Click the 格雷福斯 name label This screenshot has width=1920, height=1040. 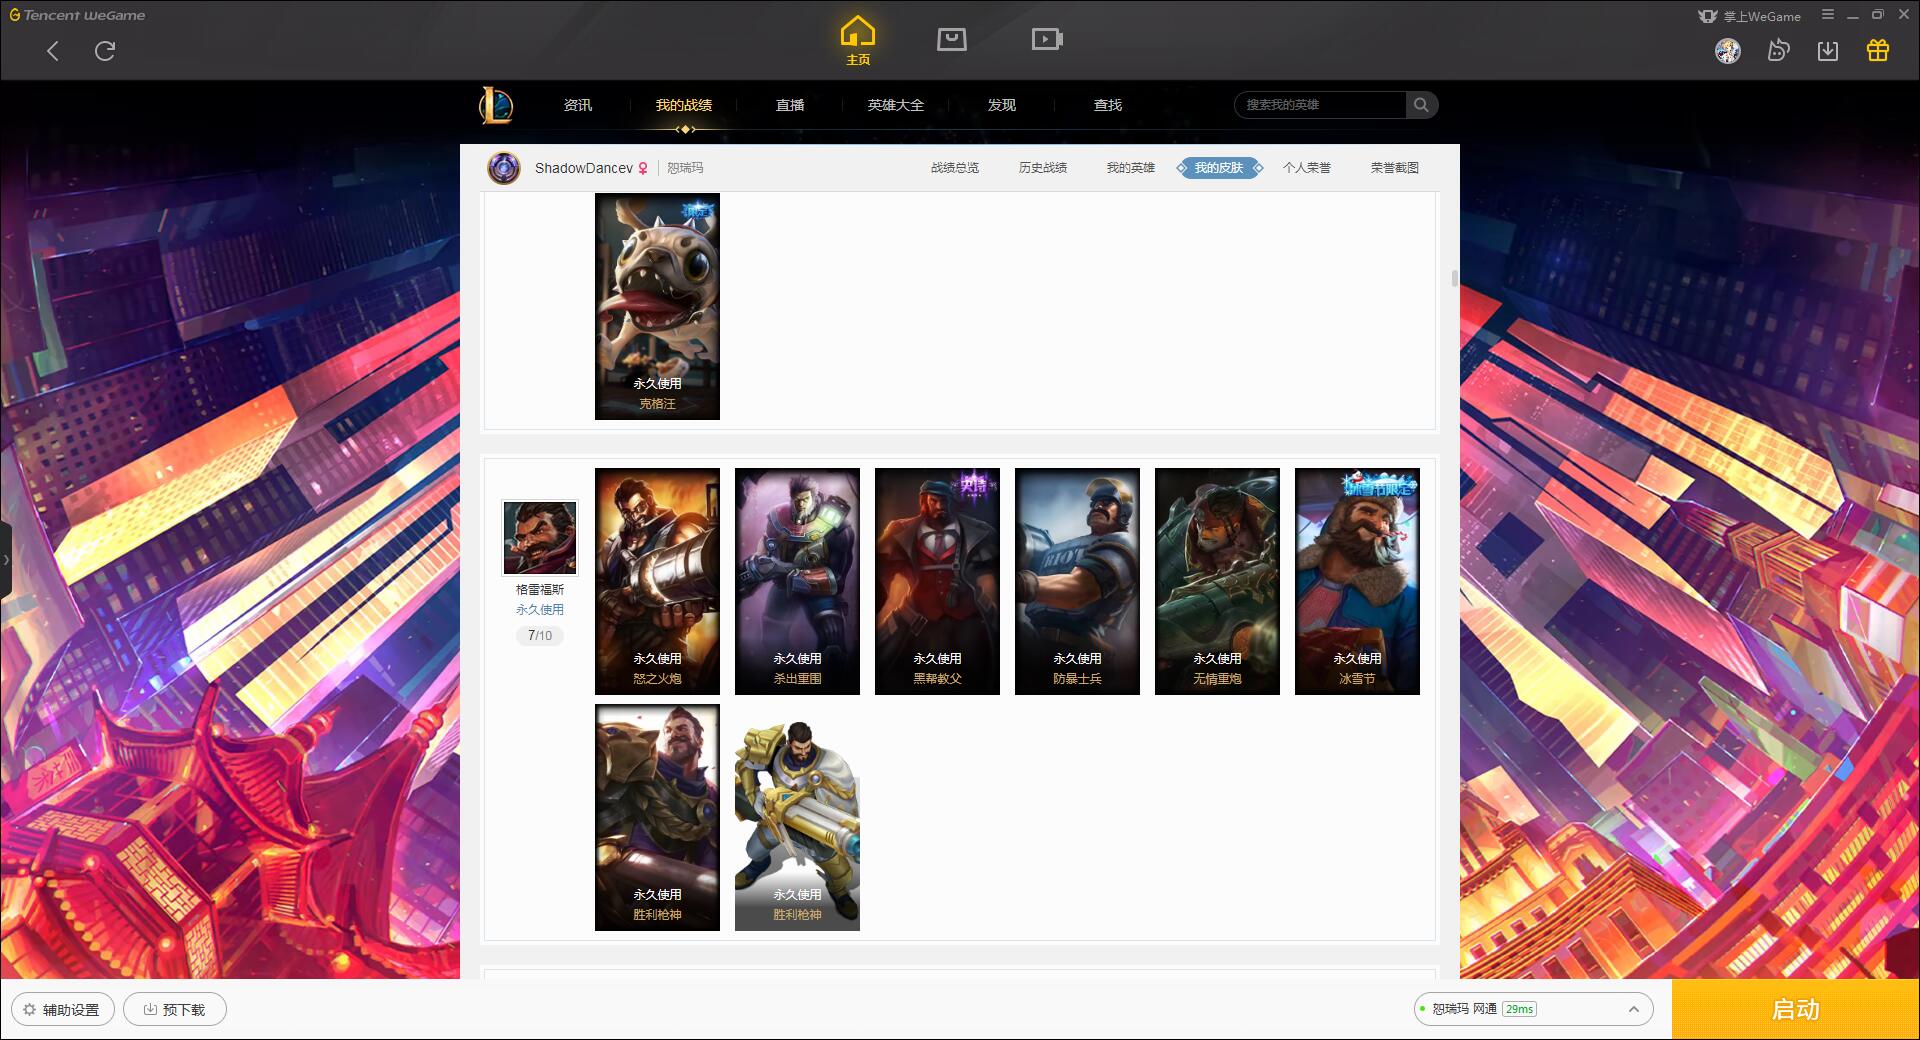pyautogui.click(x=540, y=590)
